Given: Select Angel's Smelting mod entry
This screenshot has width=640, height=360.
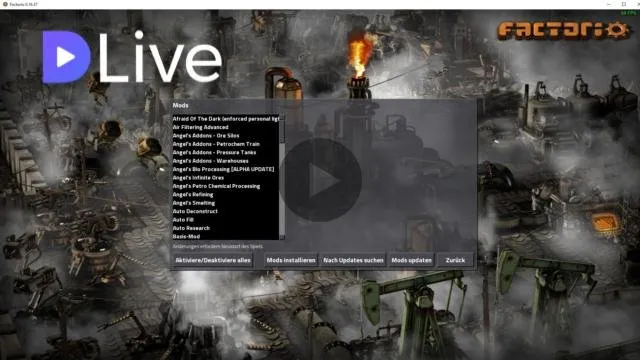Looking at the screenshot, I should 226,203.
